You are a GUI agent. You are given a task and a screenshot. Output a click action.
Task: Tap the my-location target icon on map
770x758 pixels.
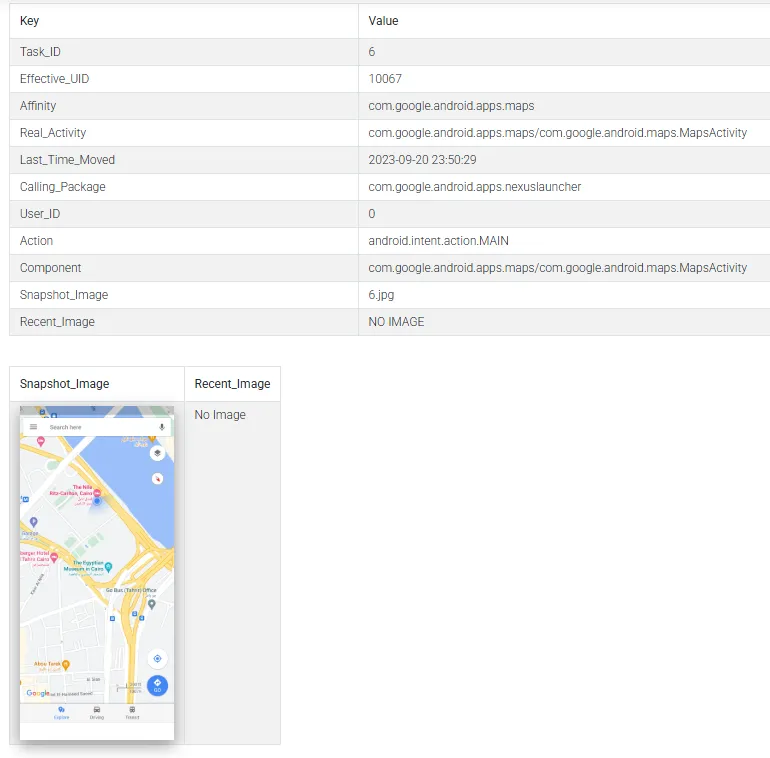(x=157, y=658)
